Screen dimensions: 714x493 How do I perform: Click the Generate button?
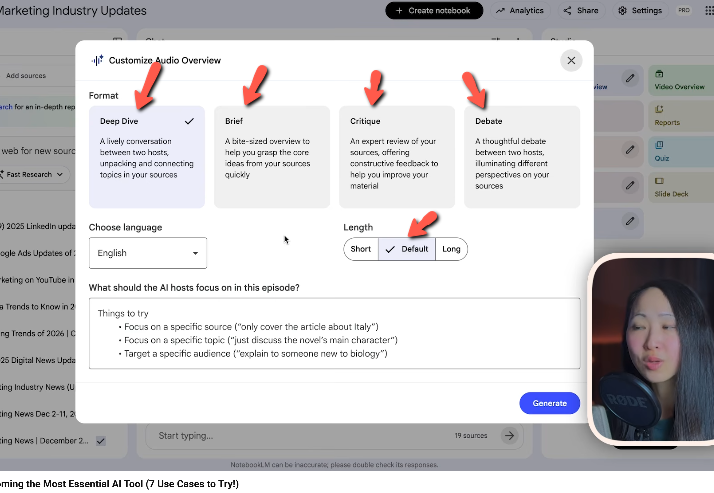[x=550, y=403]
